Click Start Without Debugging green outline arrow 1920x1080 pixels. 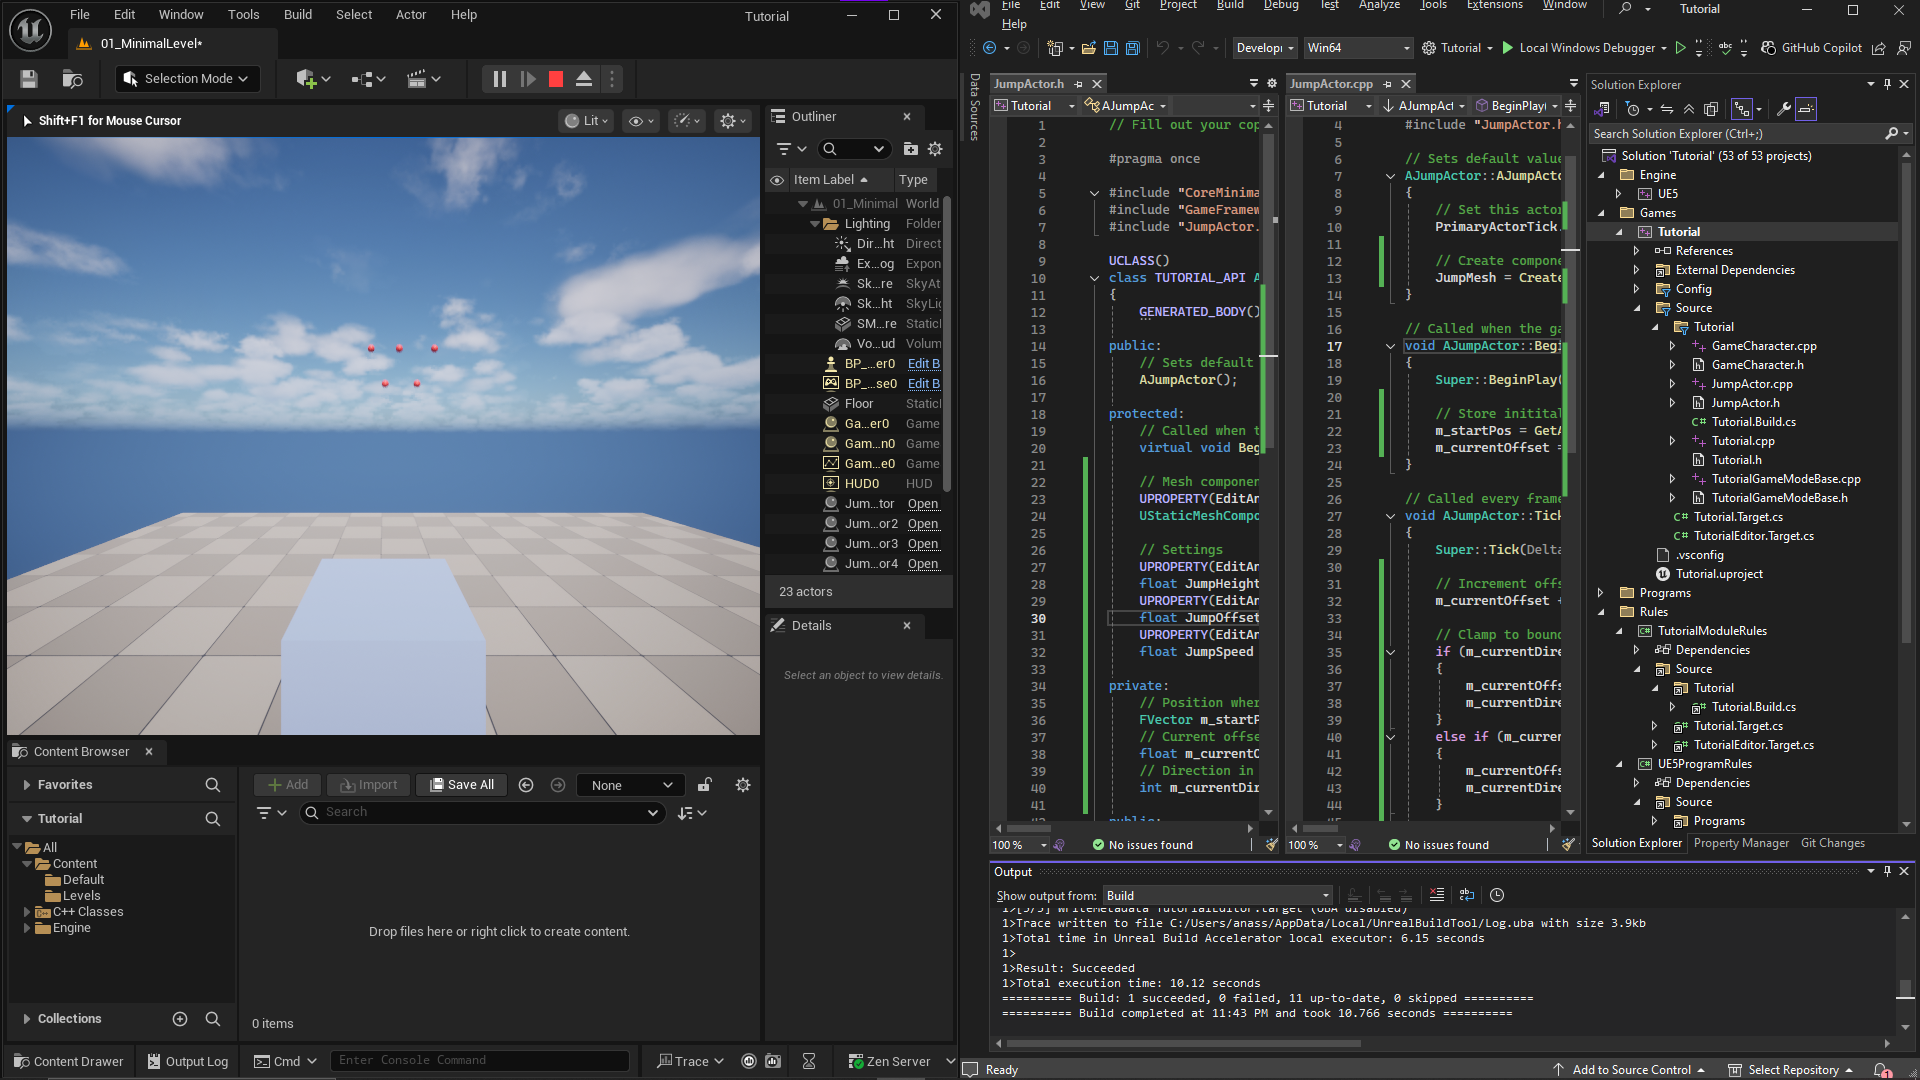pyautogui.click(x=1681, y=48)
